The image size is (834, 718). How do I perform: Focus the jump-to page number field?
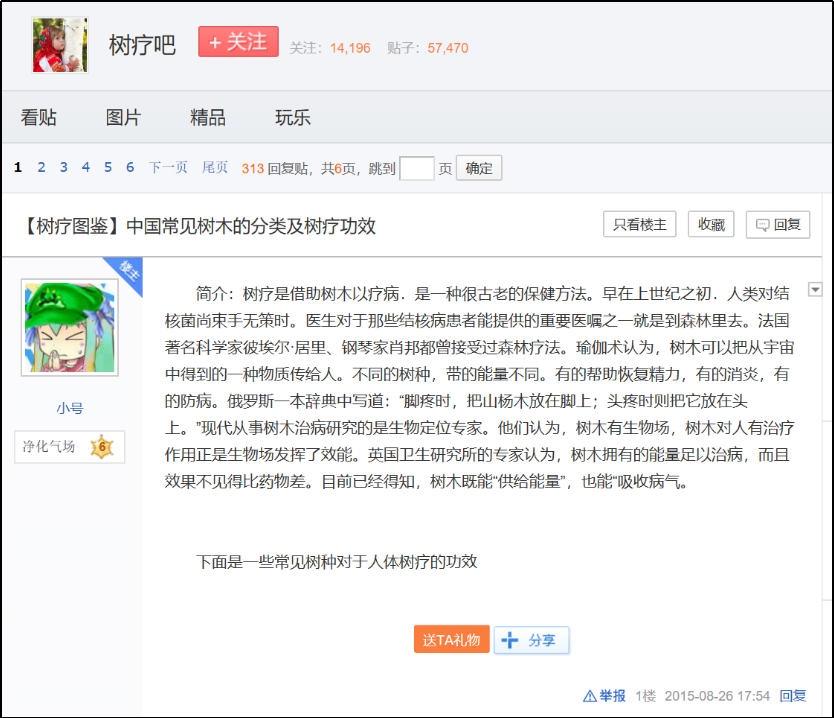pyautogui.click(x=416, y=169)
